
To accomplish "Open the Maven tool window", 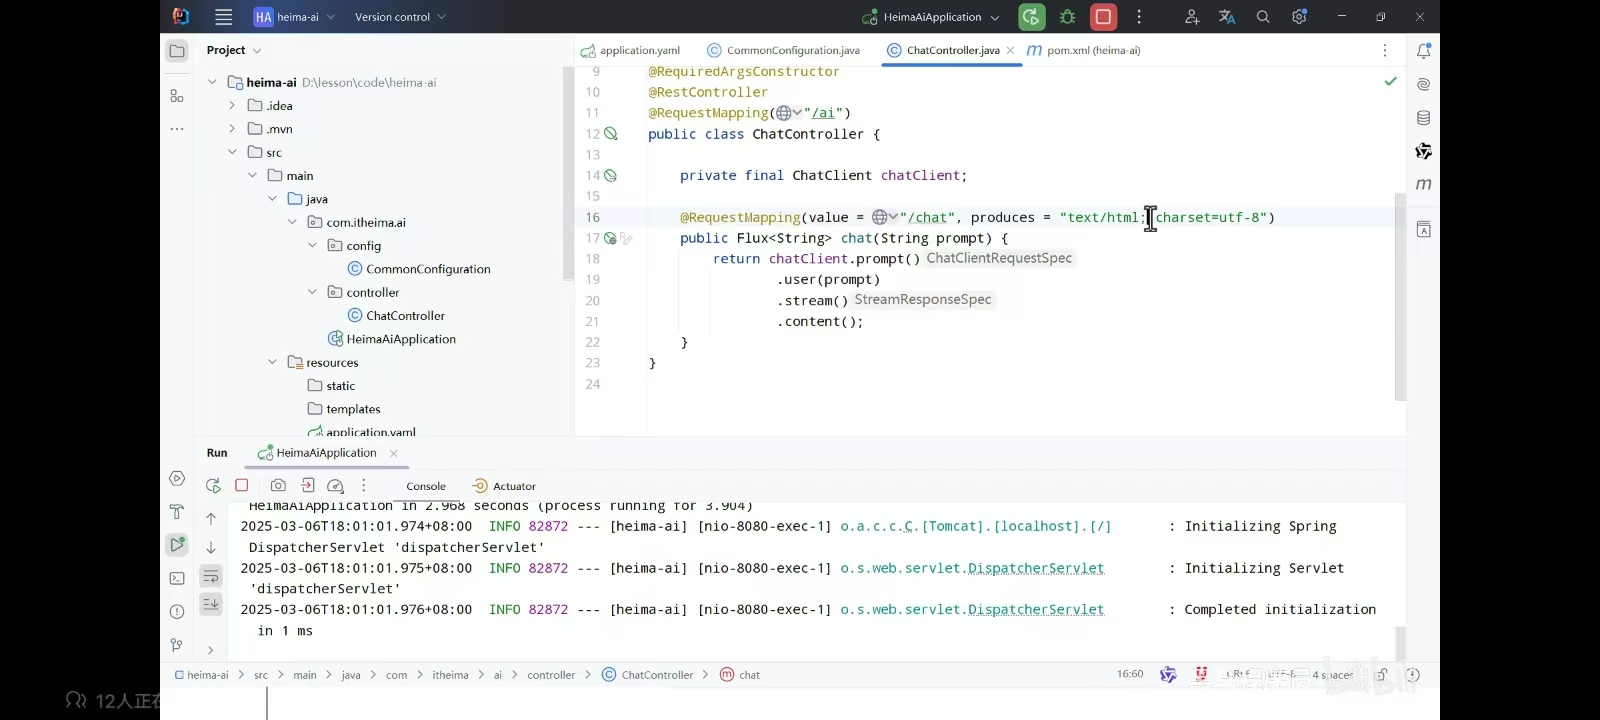I will [x=1423, y=184].
